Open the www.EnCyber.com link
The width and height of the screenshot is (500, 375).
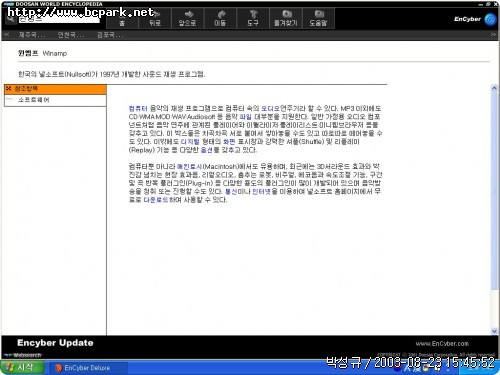tap(442, 344)
